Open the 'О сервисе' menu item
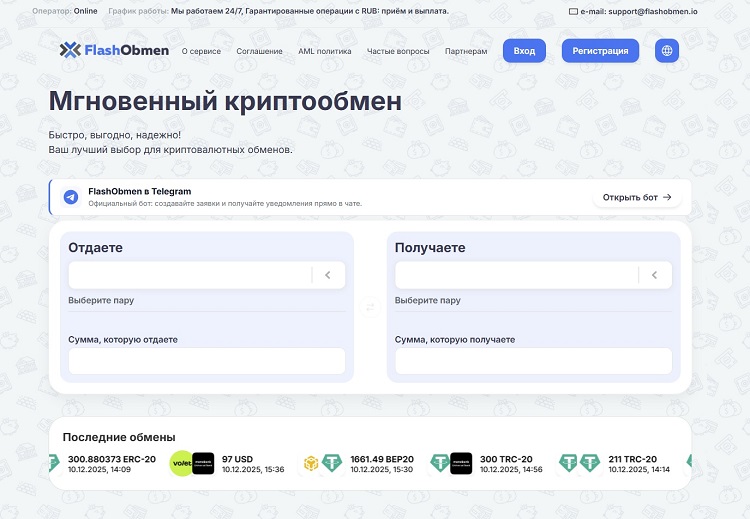 click(203, 51)
